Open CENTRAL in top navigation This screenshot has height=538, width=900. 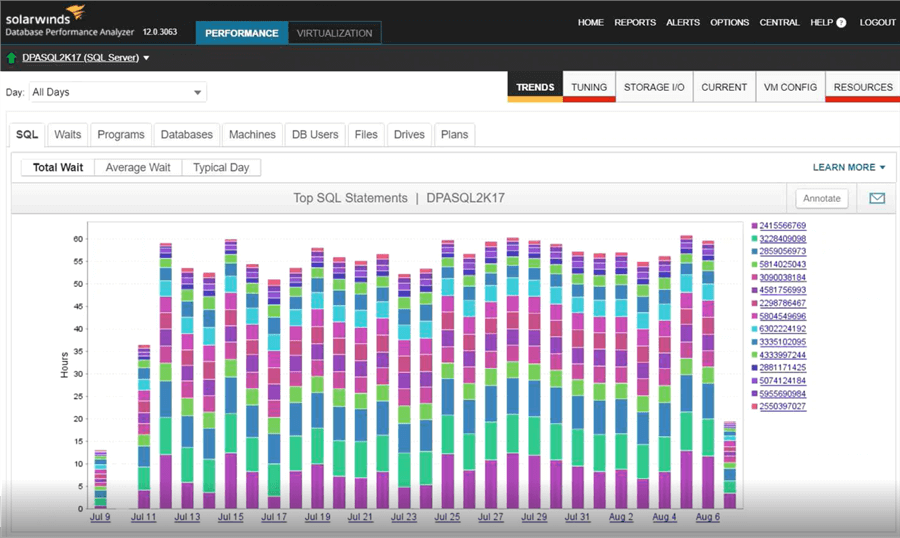(x=779, y=22)
